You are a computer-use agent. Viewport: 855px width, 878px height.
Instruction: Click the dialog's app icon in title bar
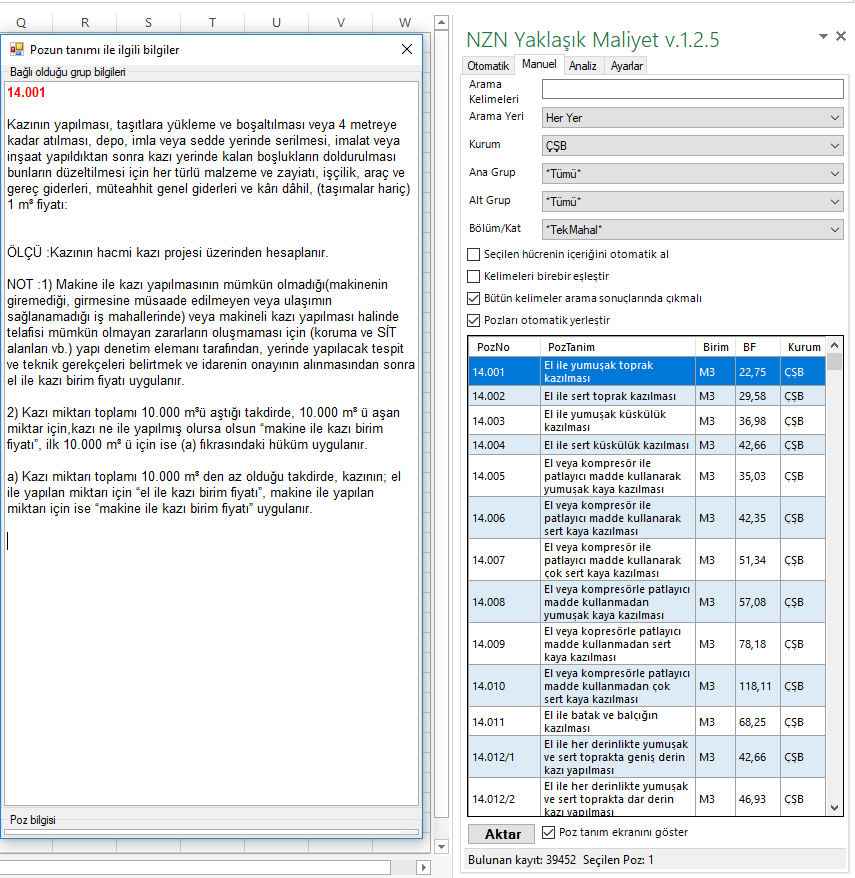click(16, 49)
